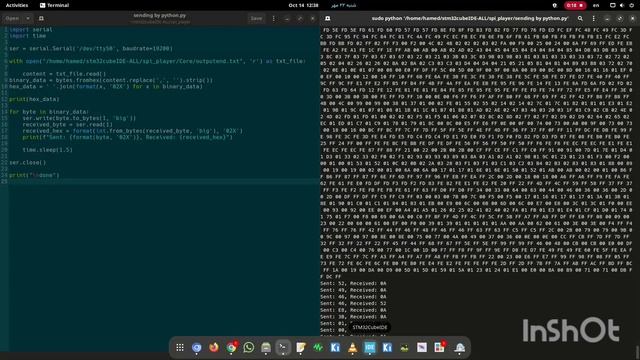Open the Files manager in dock

tap(266, 347)
